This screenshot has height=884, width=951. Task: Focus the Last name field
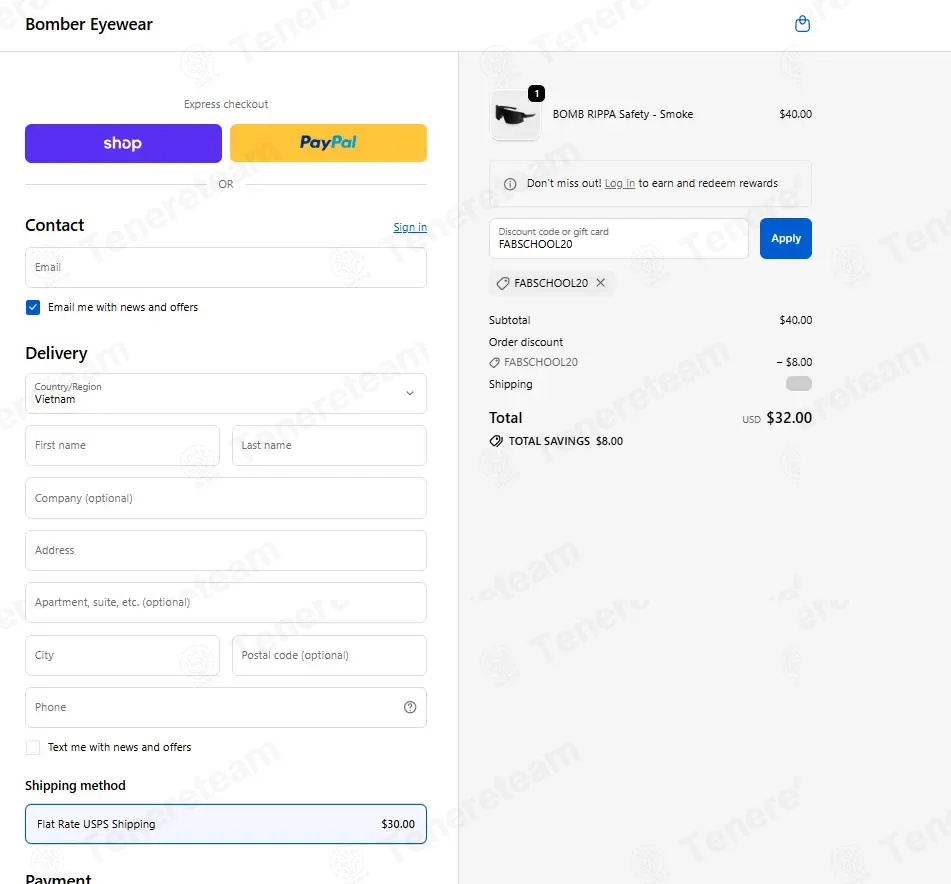329,446
